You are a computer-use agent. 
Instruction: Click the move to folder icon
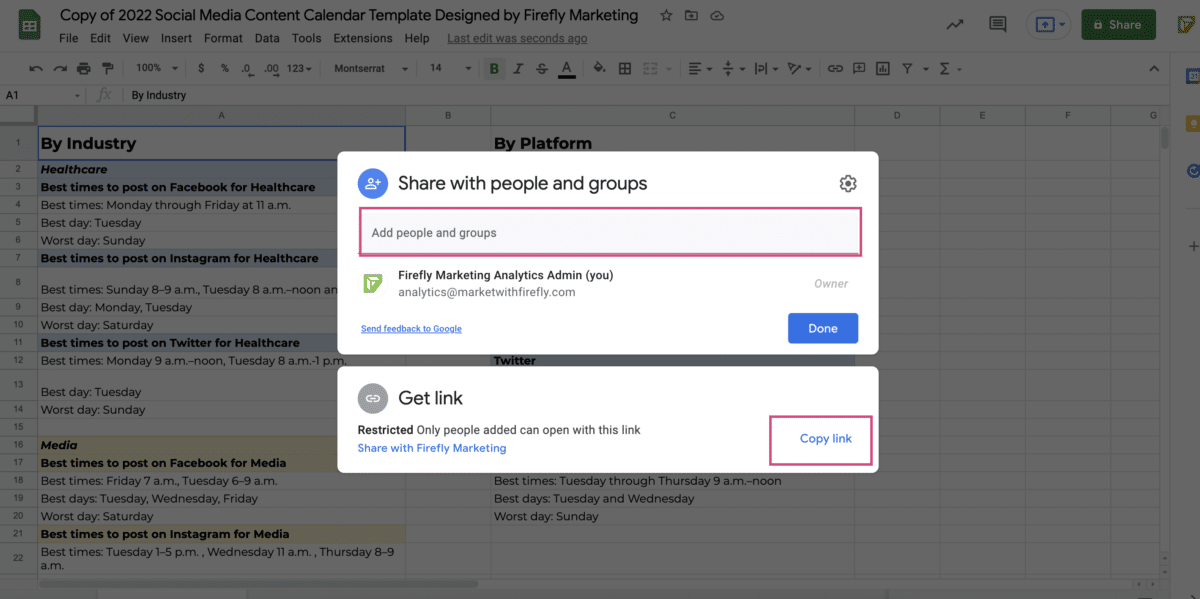[x=692, y=16]
